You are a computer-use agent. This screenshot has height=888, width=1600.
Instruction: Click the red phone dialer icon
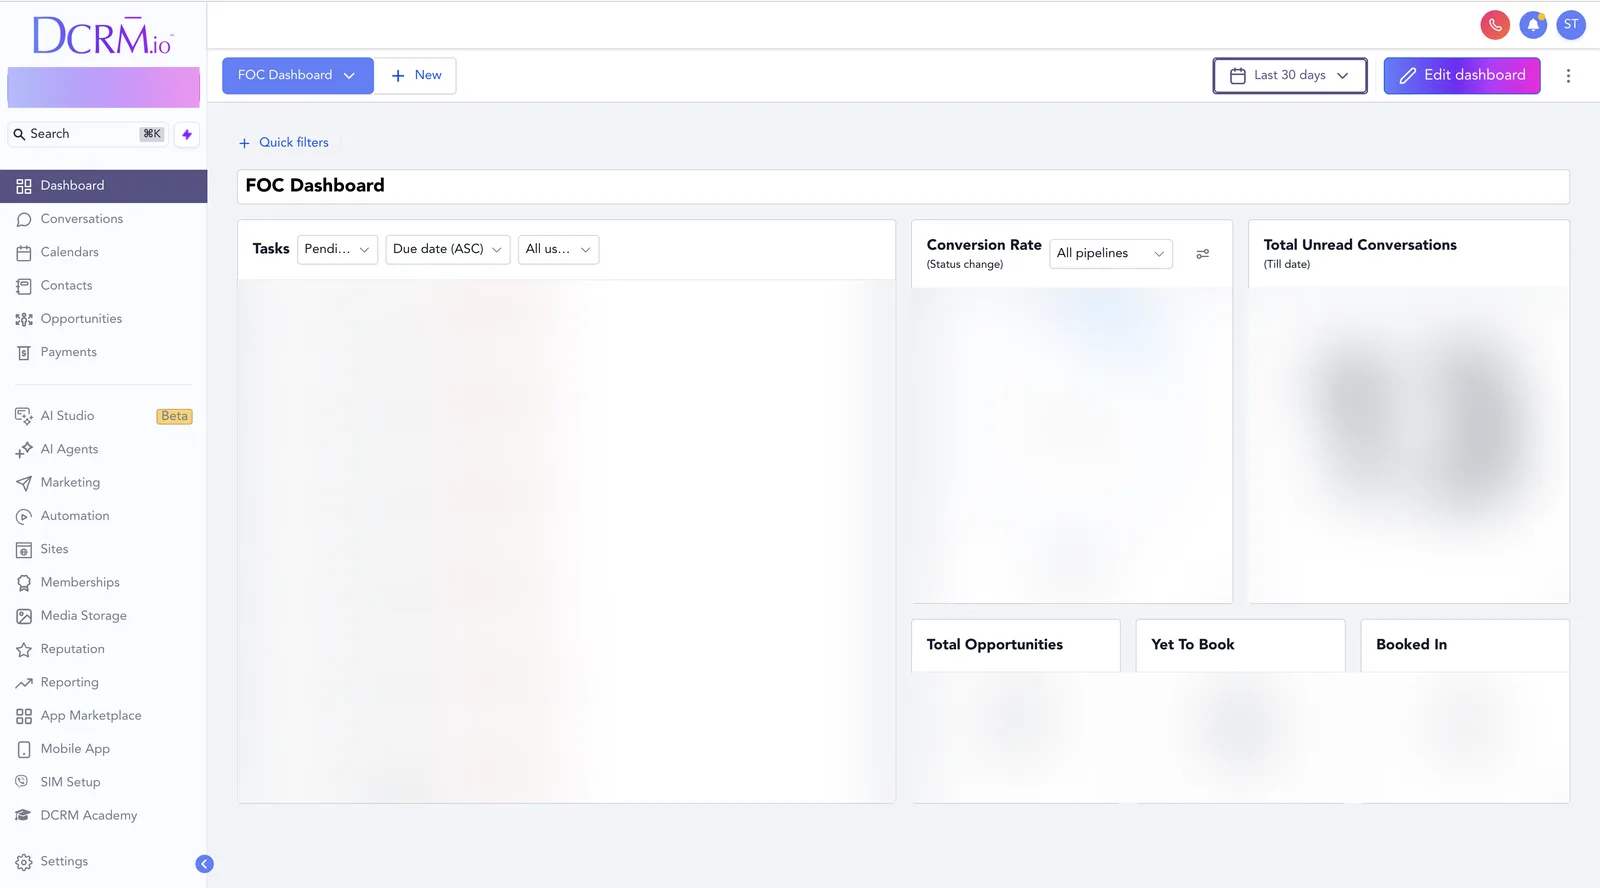click(1495, 25)
